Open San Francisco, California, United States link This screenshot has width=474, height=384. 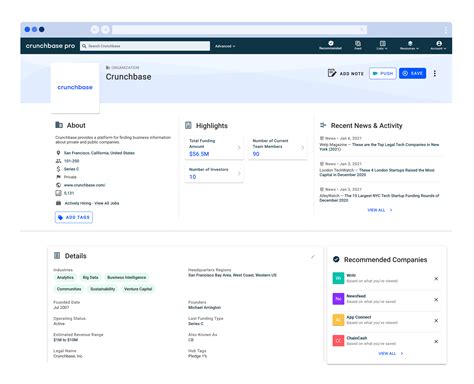[99, 153]
